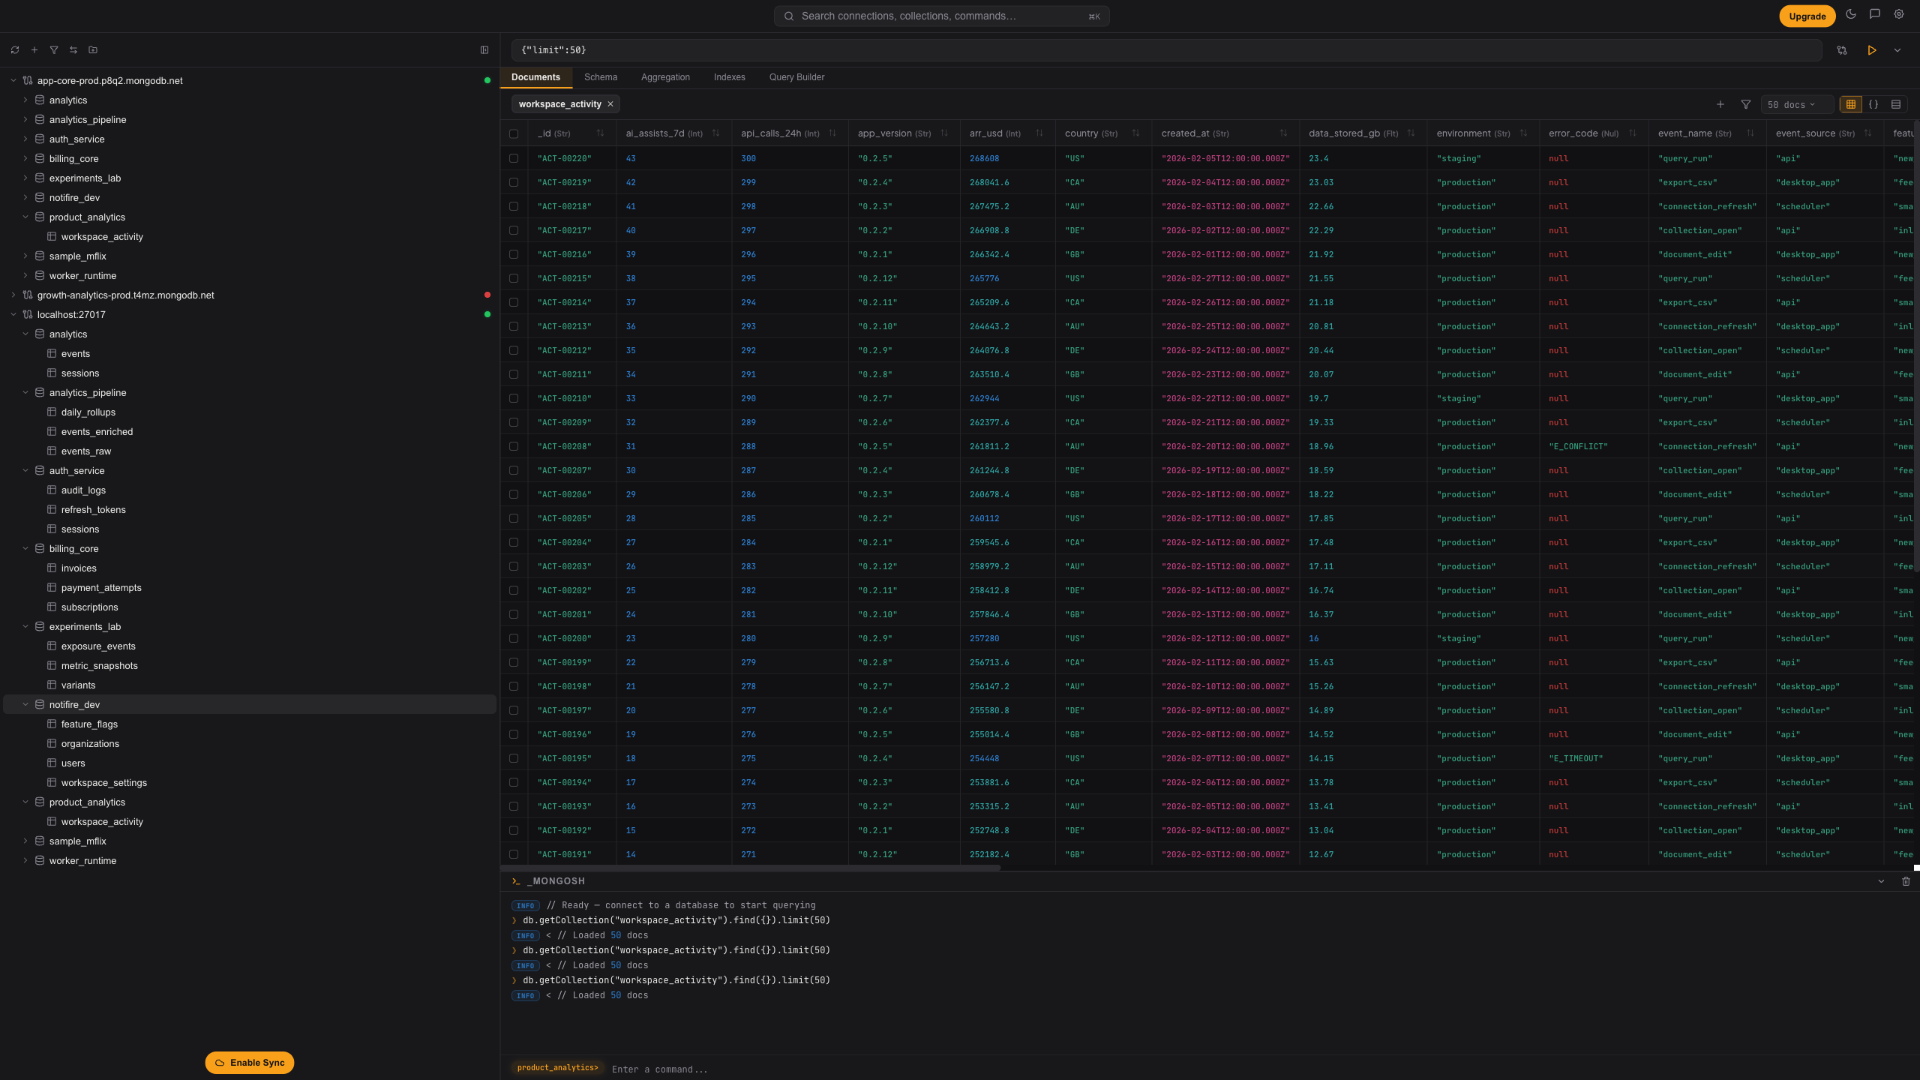The image size is (1920, 1080).
Task: Click into the query filter input field
Action: pyautogui.click(x=1000, y=49)
